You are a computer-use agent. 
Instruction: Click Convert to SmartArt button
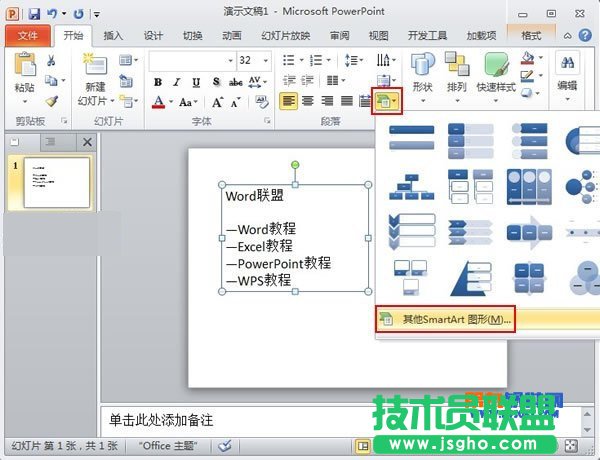point(387,101)
